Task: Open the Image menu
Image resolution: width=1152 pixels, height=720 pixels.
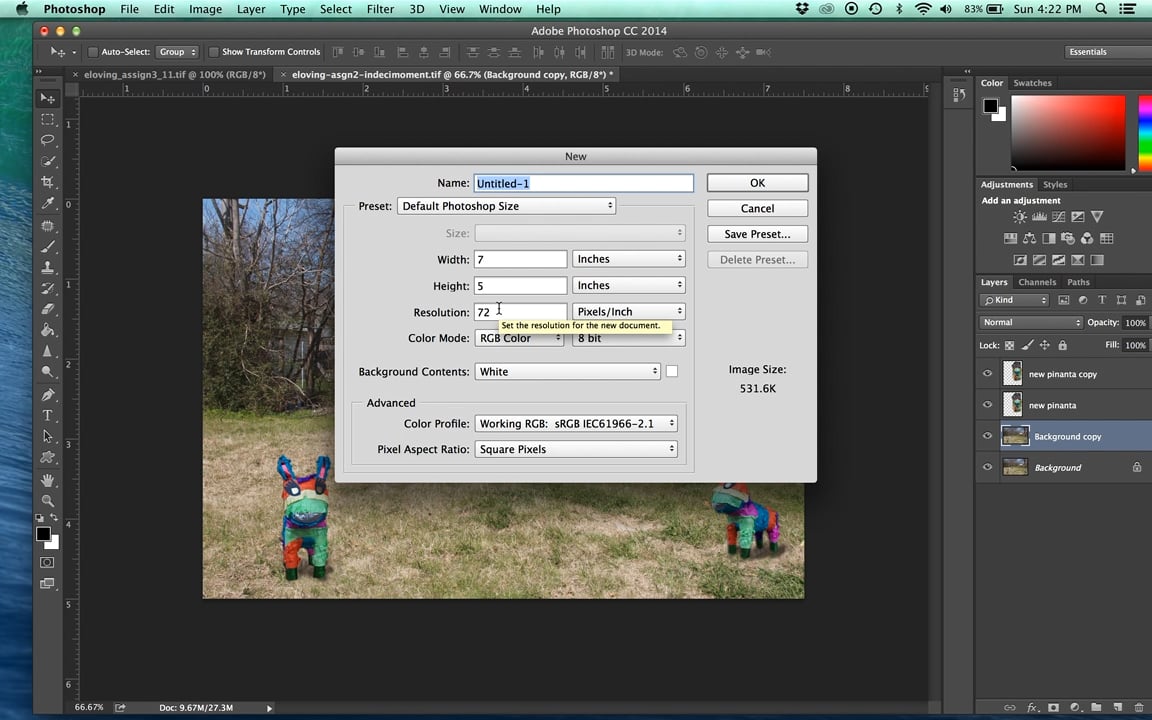Action: [x=205, y=9]
